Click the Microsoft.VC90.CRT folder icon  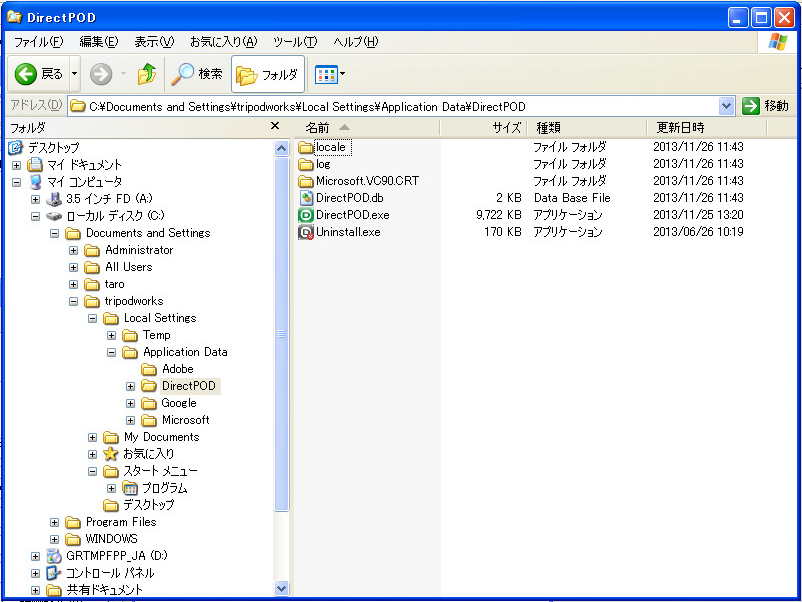click(306, 181)
